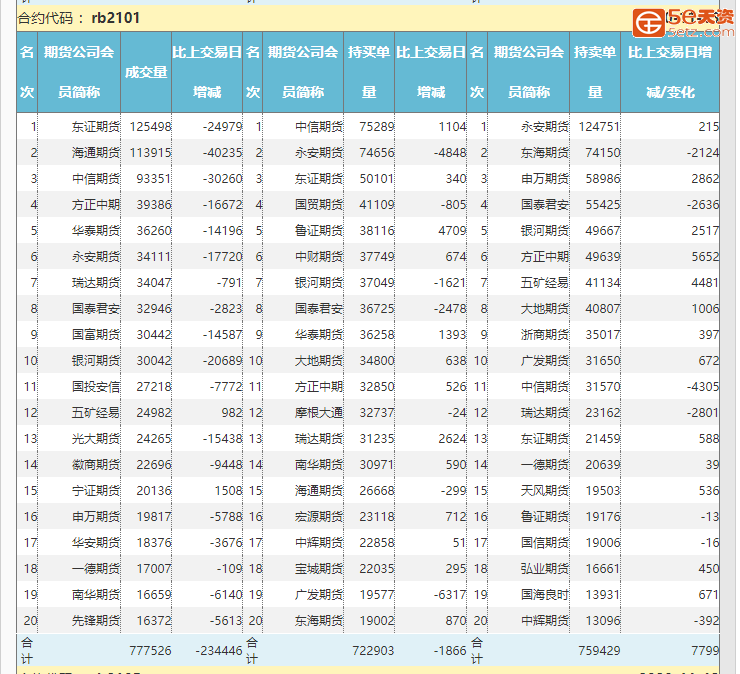Select long change -2478 for 国泰君安
Viewport: 740px width, 674px height.
tap(450, 308)
